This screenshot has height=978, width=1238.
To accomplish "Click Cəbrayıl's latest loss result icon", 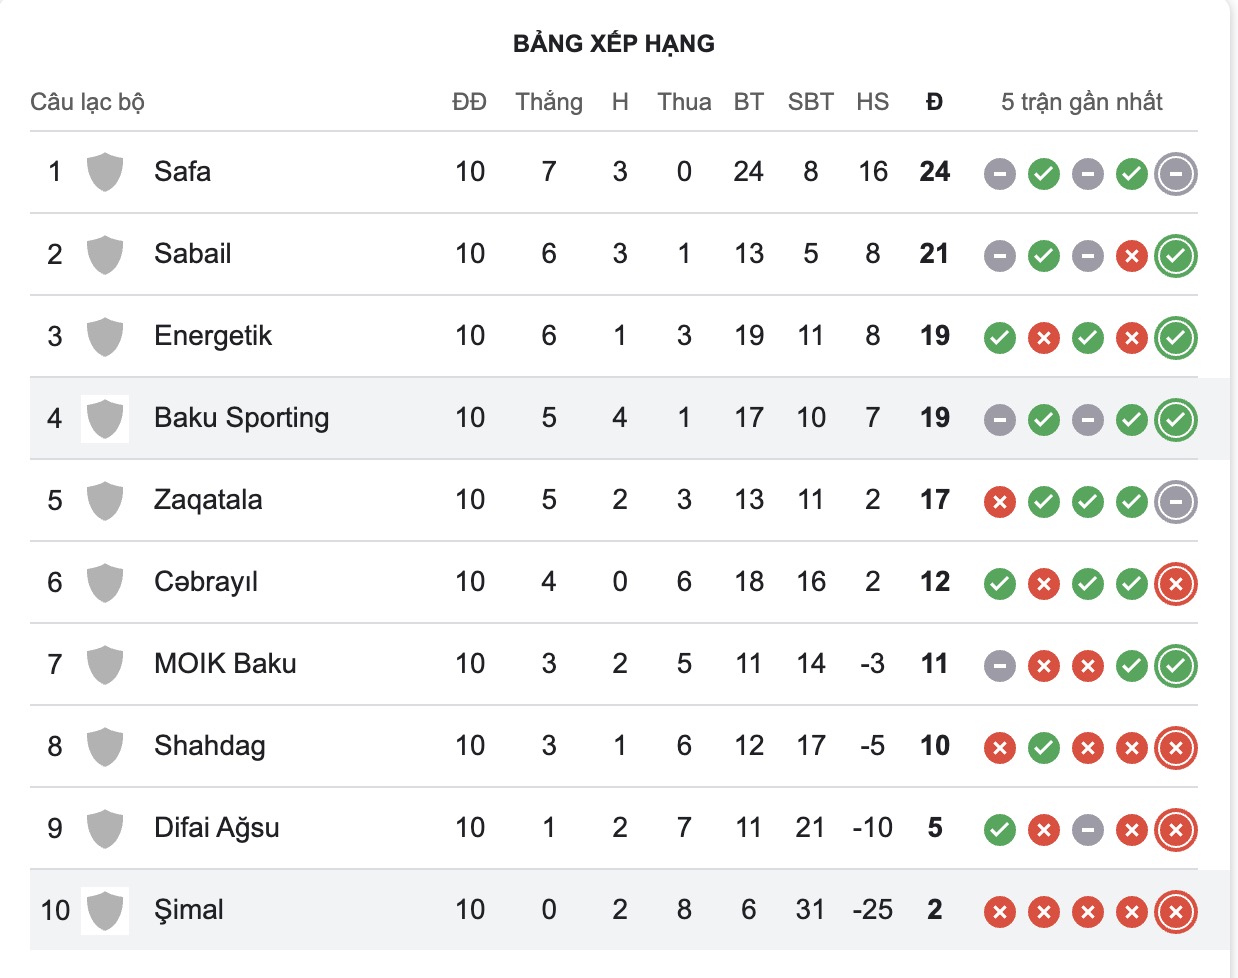I will pyautogui.click(x=1175, y=584).
